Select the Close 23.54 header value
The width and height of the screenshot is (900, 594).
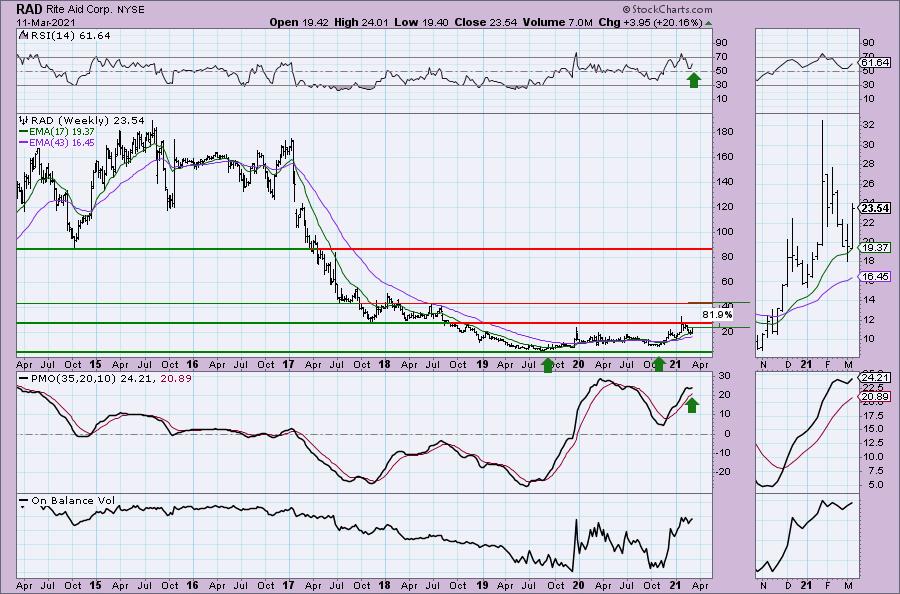(x=486, y=22)
